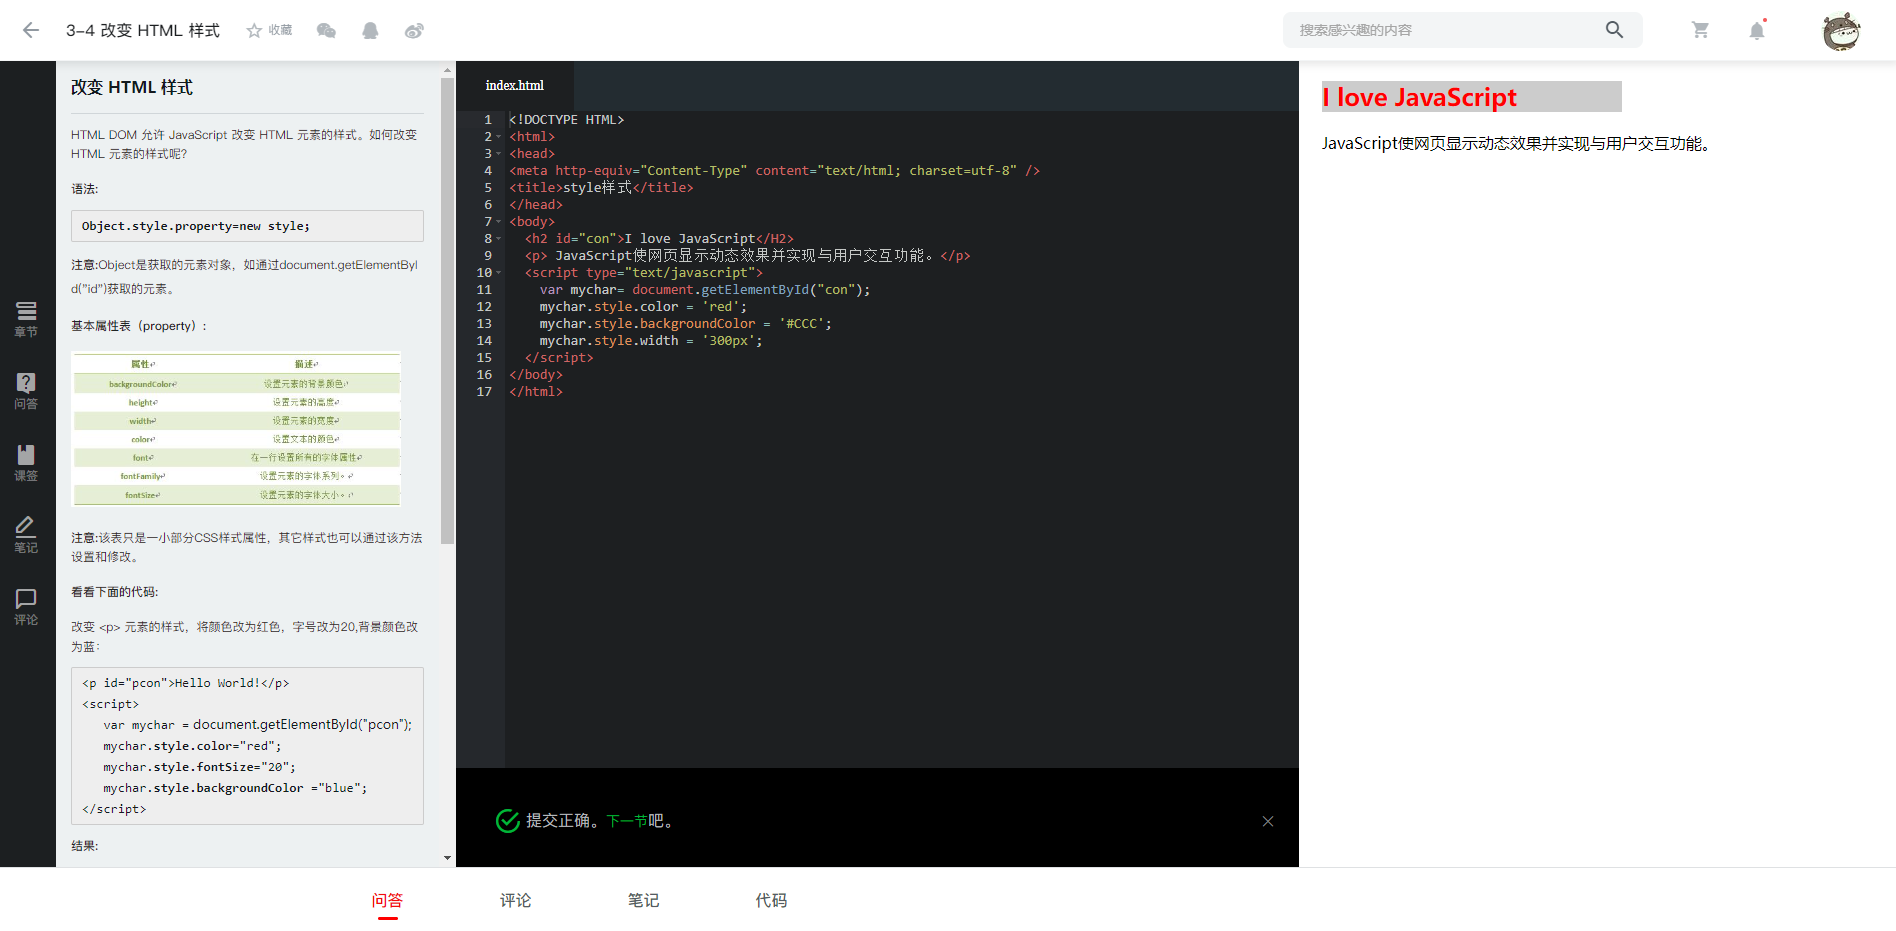Open the 章节 chapters sidebar icon

(26, 319)
